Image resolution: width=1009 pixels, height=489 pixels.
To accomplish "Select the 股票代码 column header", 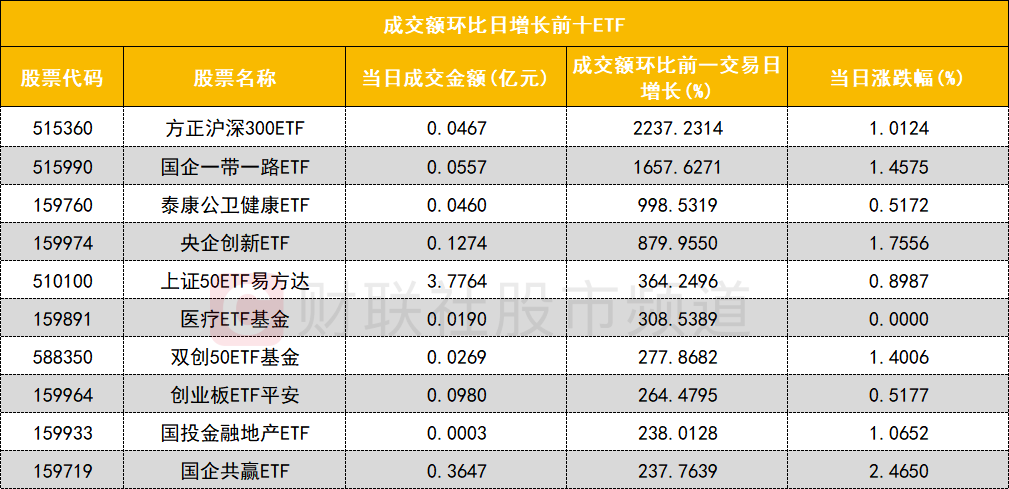I will click(61, 78).
